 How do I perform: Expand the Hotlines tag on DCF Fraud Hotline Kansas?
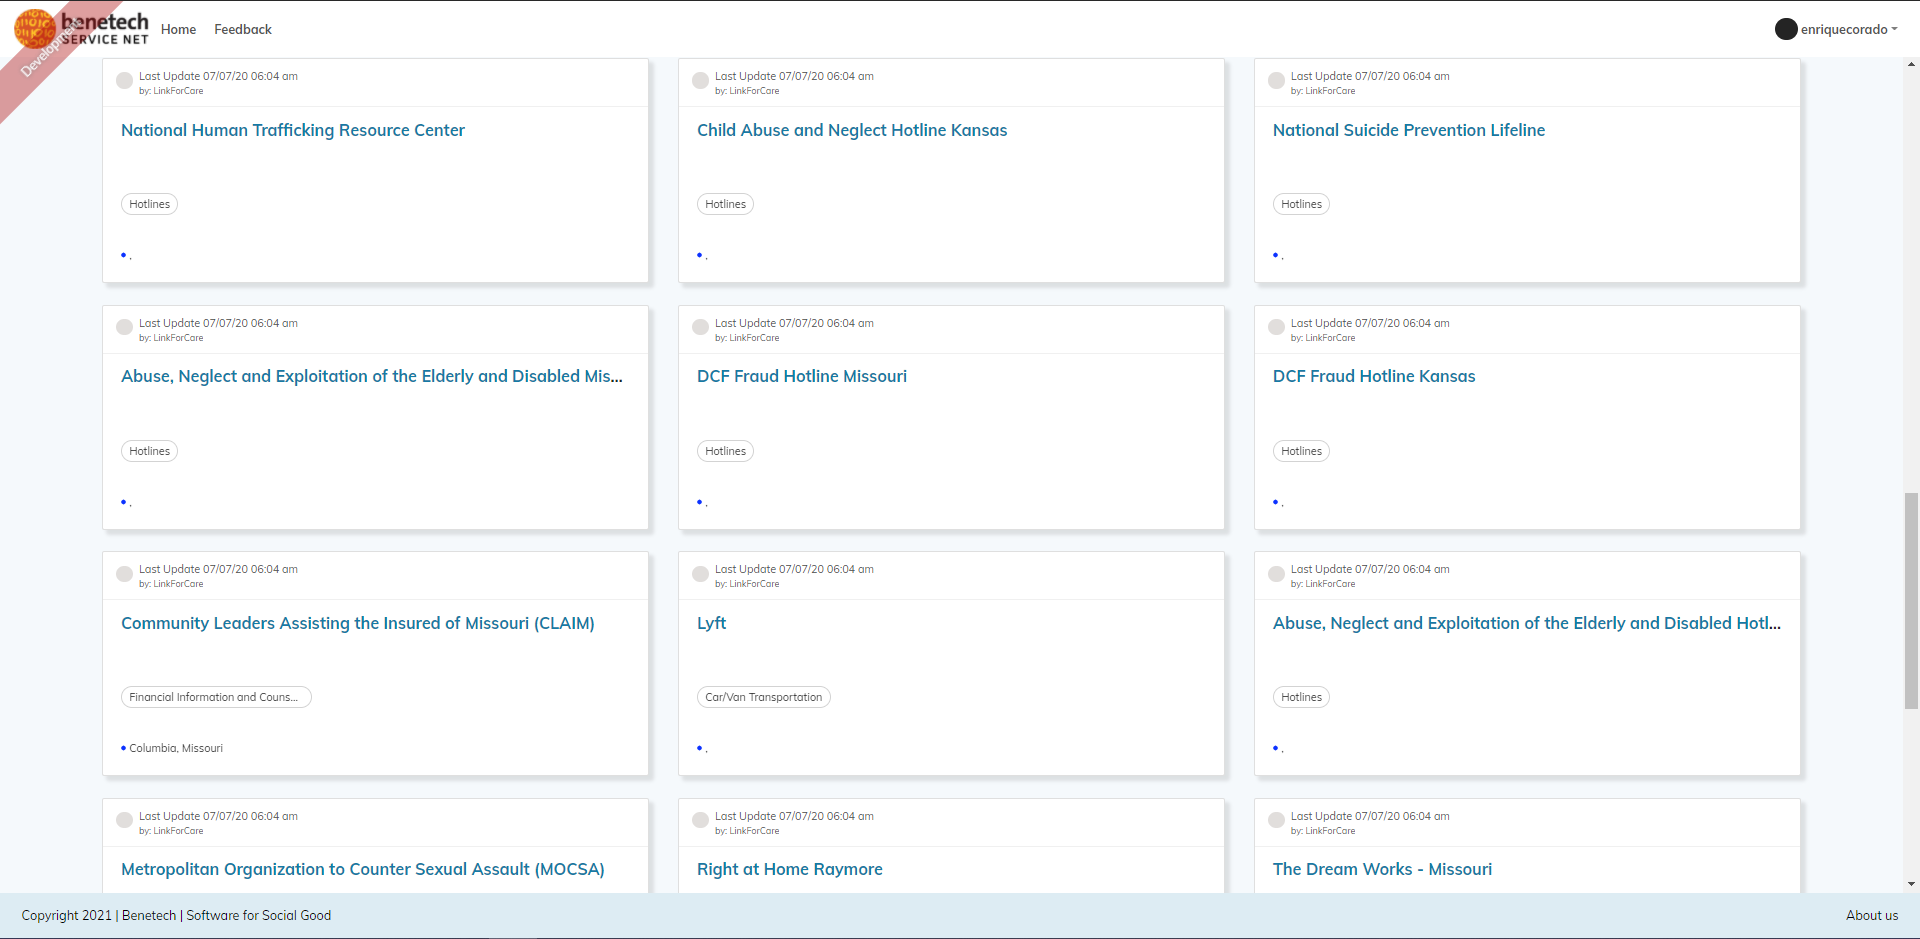[x=1300, y=450]
